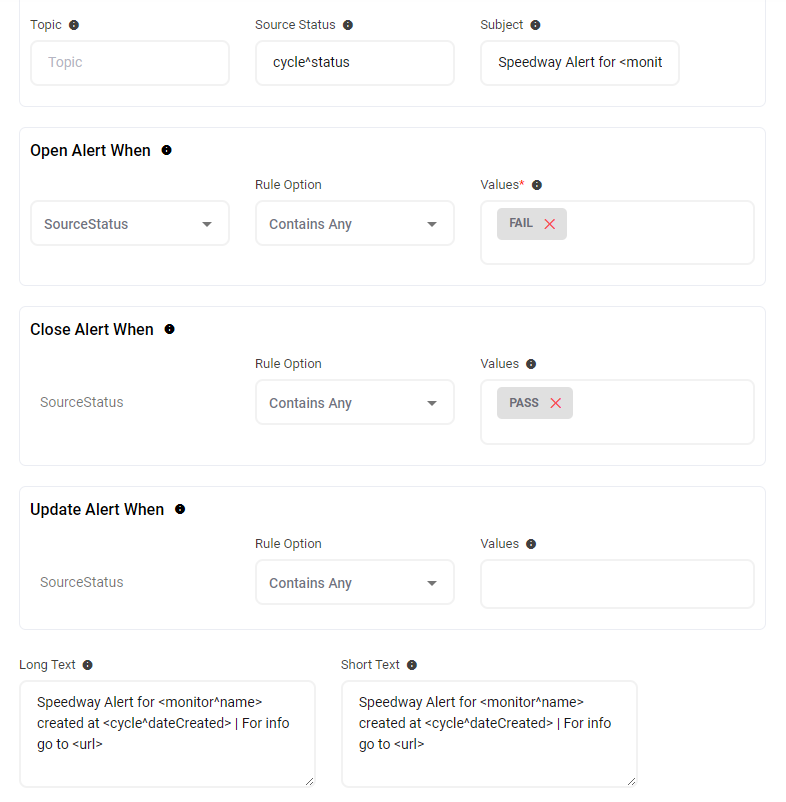The height and width of the screenshot is (802, 786).
Task: Click the empty Values box in Update Alert
Action: pyautogui.click(x=617, y=584)
